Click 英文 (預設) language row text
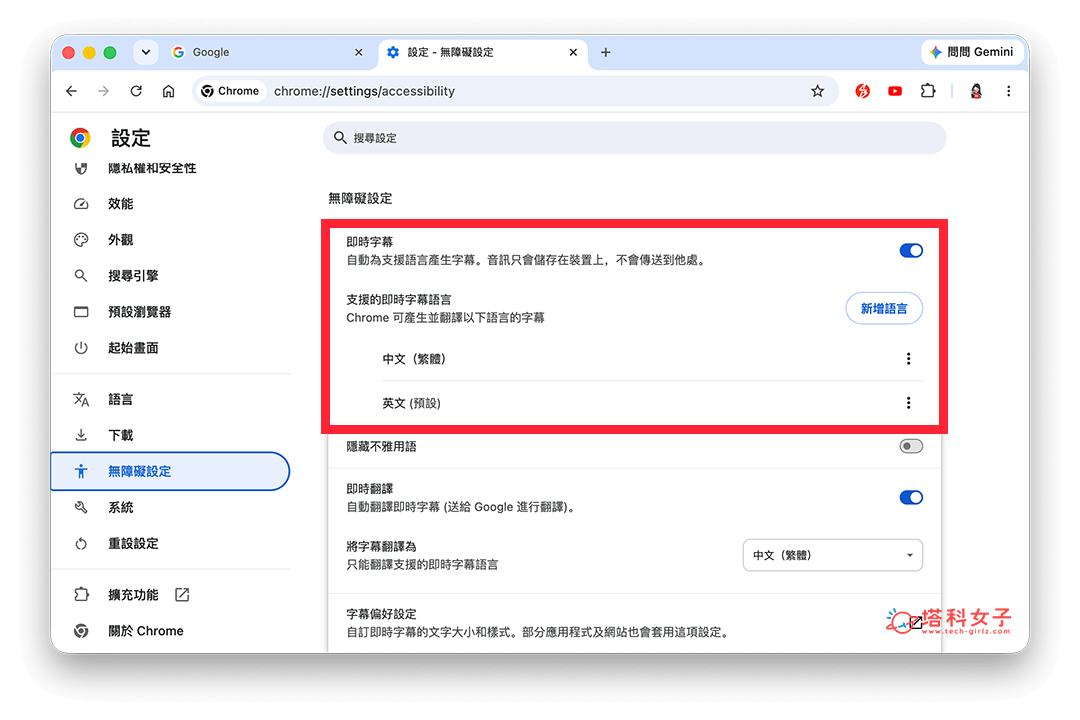Screen dimensions: 1080x720 coord(411,403)
